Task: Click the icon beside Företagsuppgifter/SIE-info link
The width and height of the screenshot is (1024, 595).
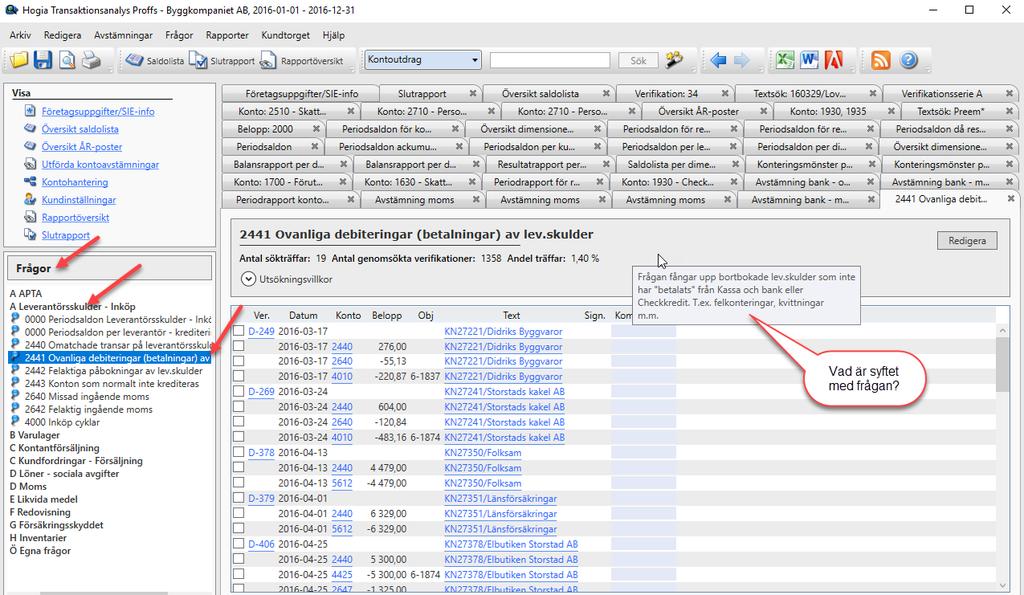Action: point(29,111)
